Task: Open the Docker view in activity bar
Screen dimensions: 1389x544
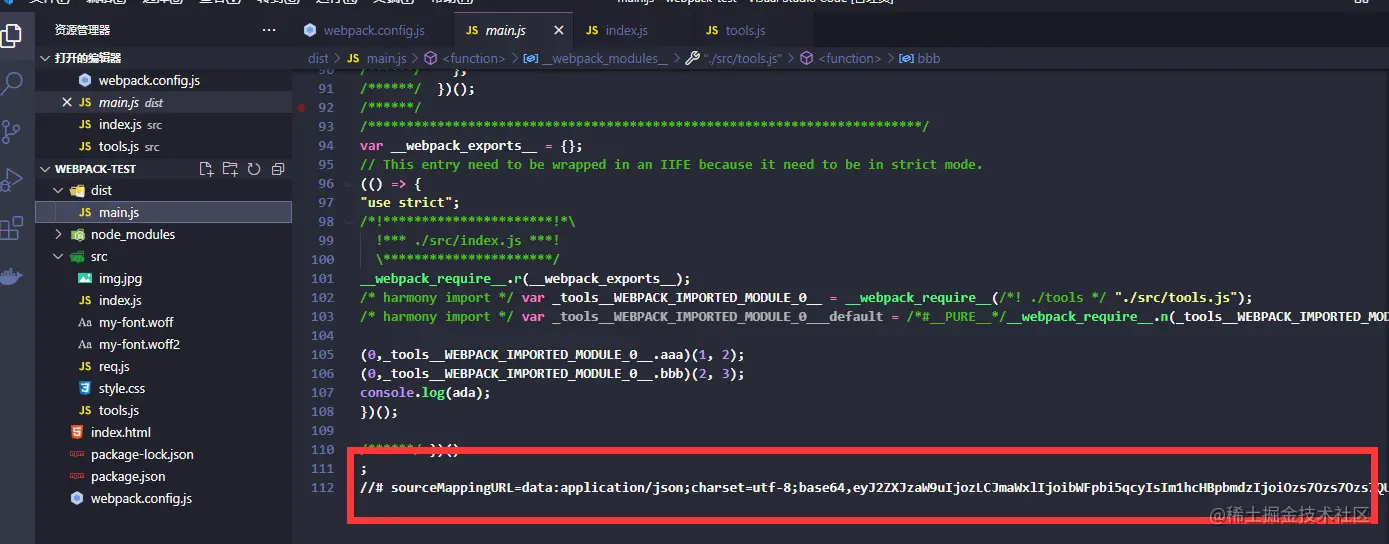Action: 11,277
